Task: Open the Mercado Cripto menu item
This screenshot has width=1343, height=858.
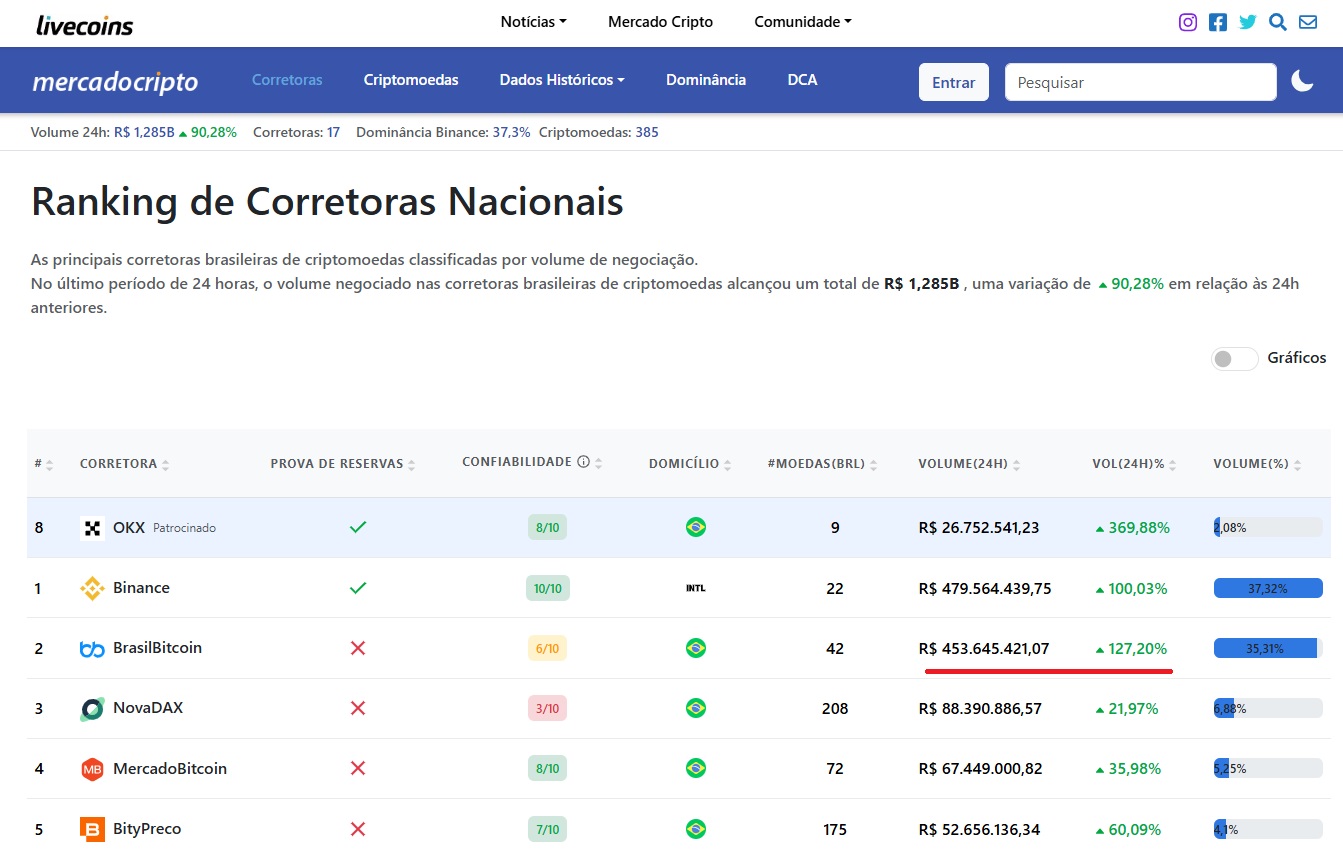Action: click(x=660, y=22)
